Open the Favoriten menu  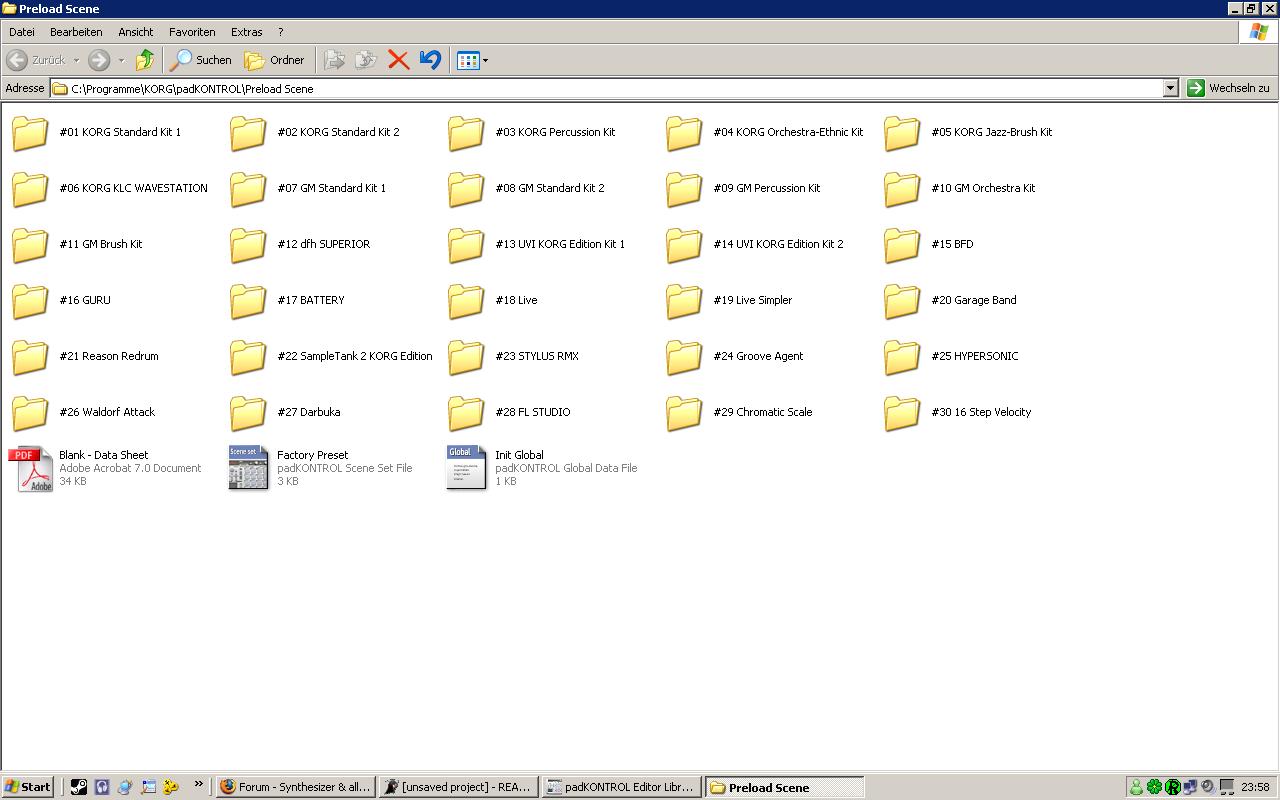(x=192, y=32)
